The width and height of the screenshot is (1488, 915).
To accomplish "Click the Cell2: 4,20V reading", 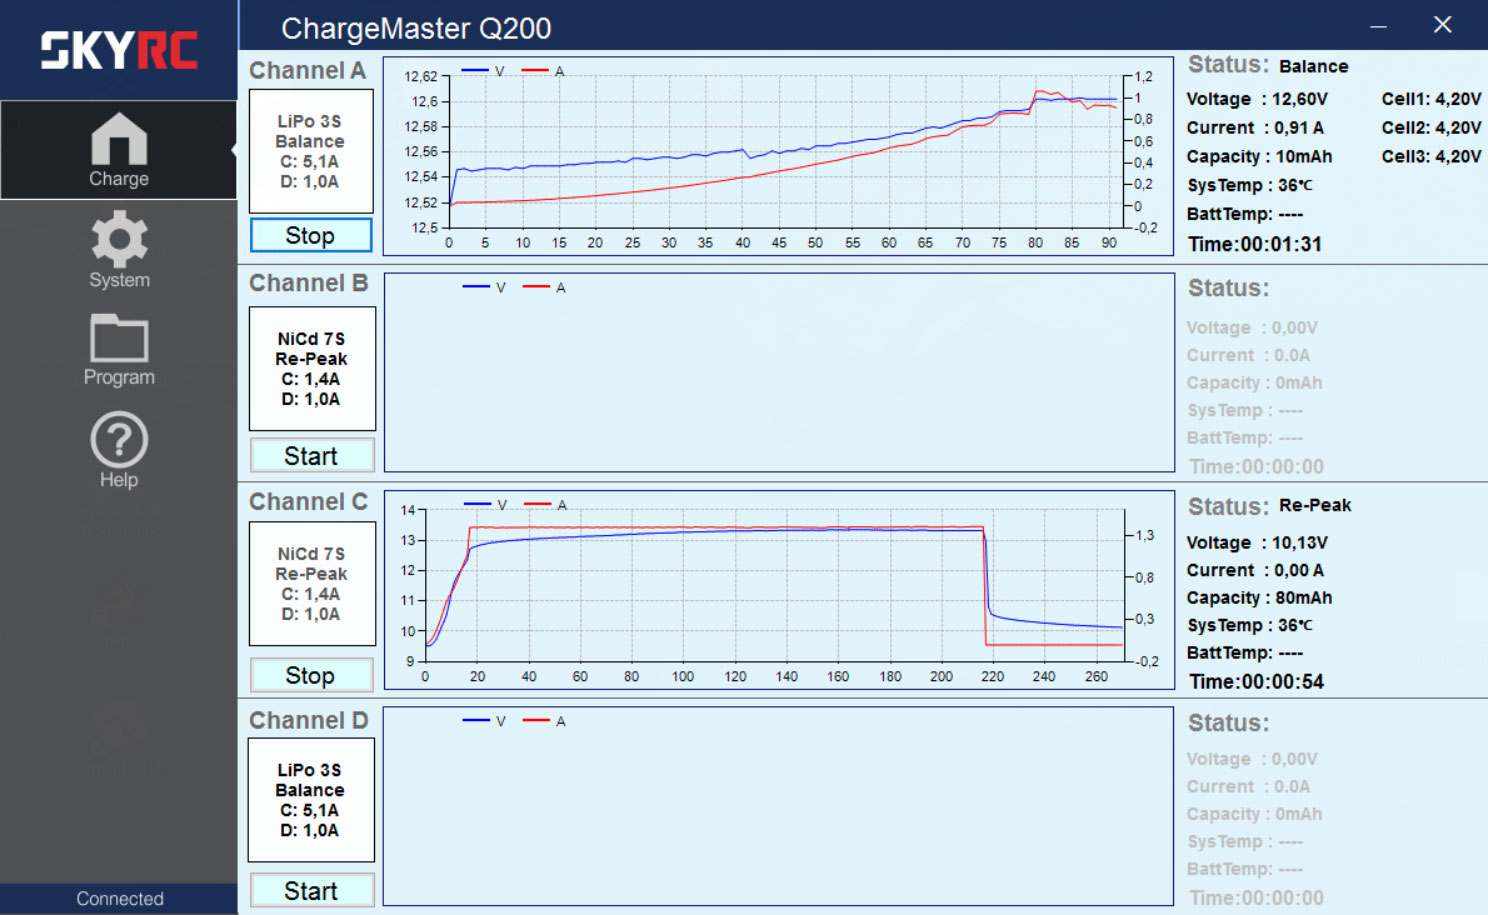I will (1431, 128).
